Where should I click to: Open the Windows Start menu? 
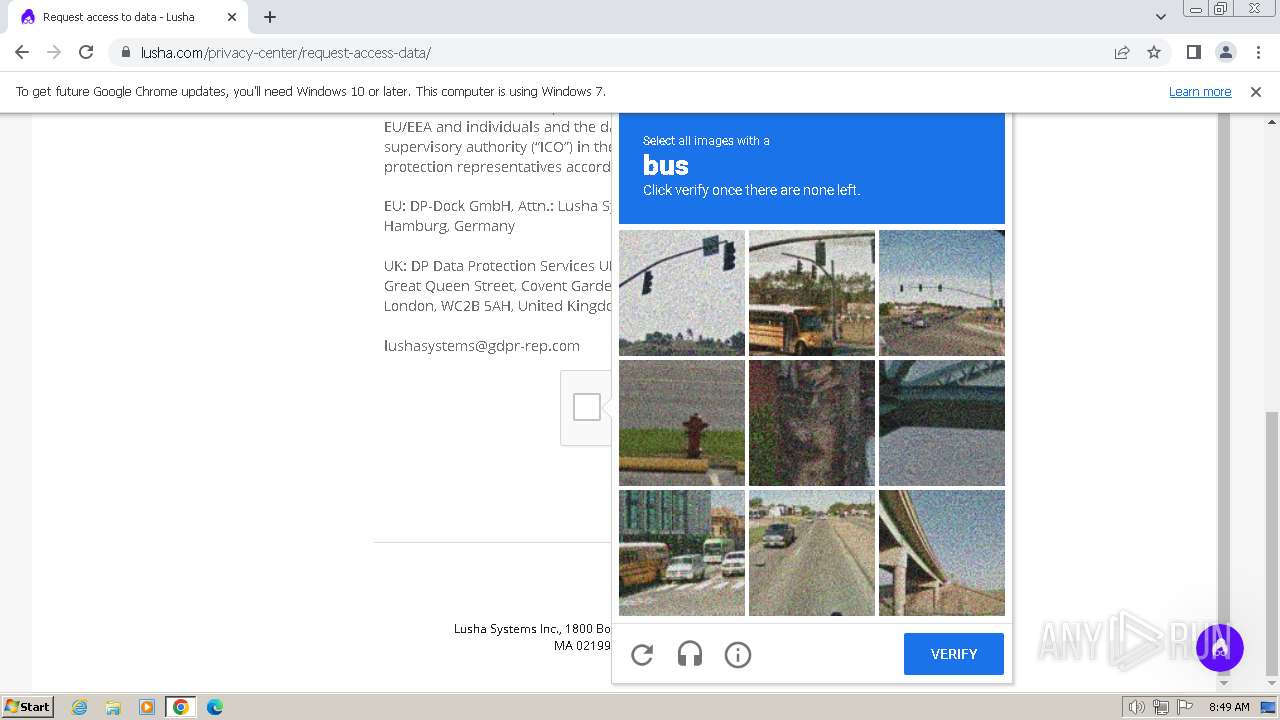(28, 706)
